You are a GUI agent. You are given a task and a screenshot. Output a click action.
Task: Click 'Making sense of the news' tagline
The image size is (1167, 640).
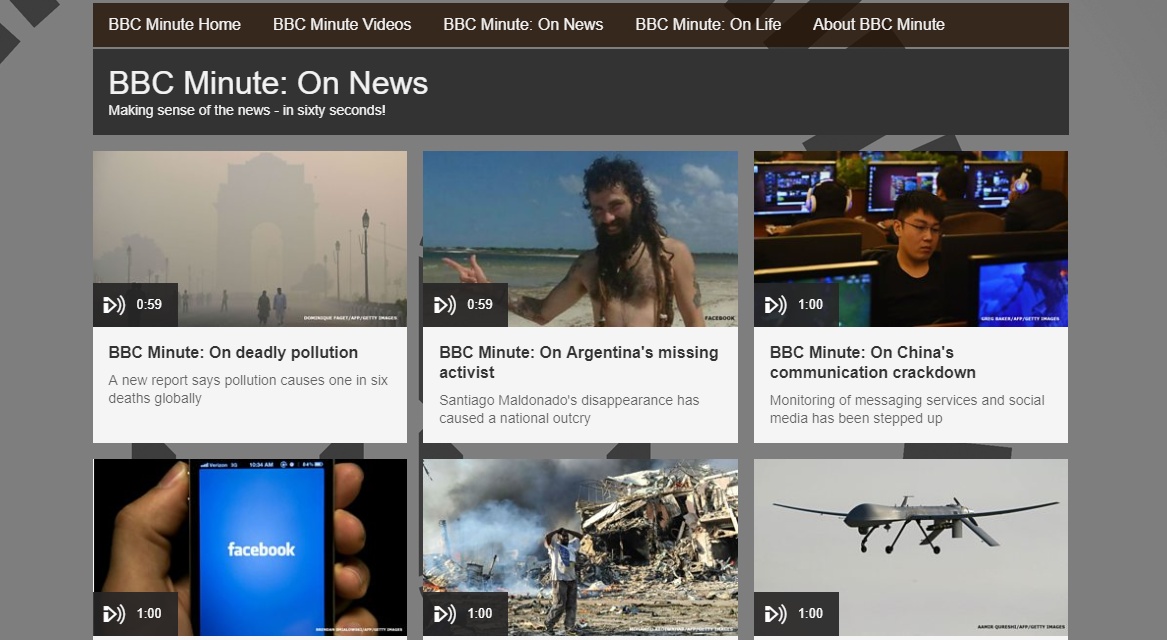(x=246, y=111)
